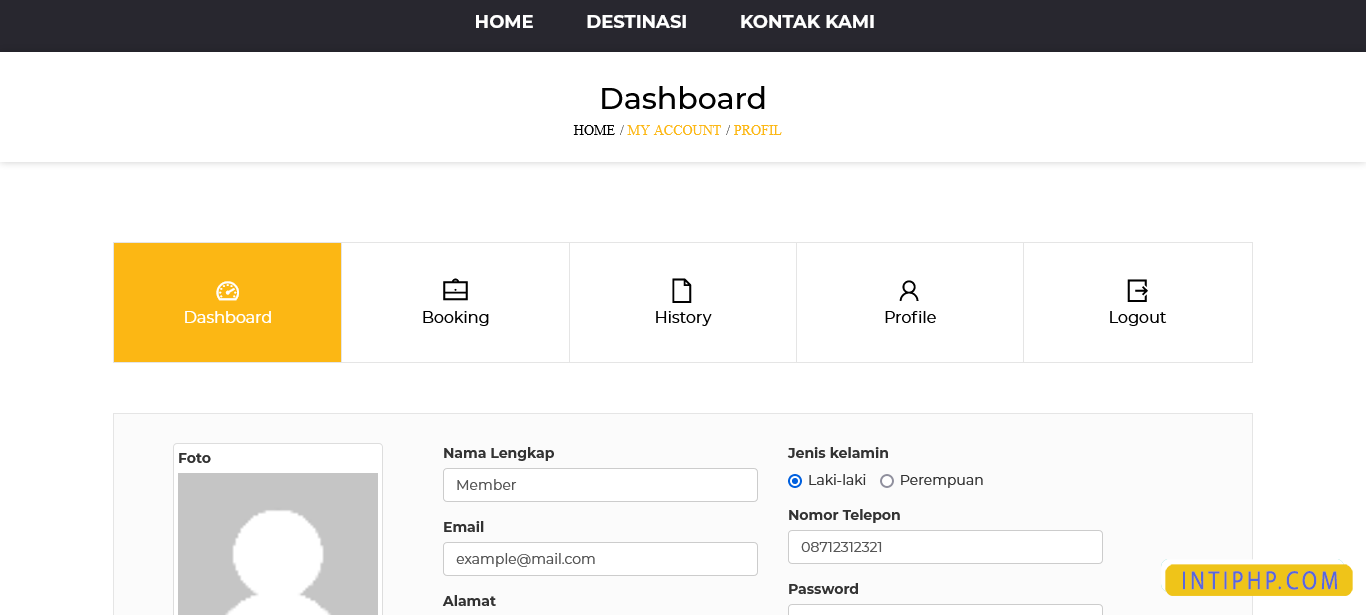Click the speedometer icon on the Dashboard tab
Screen dimensions: 1366x615
tap(227, 289)
